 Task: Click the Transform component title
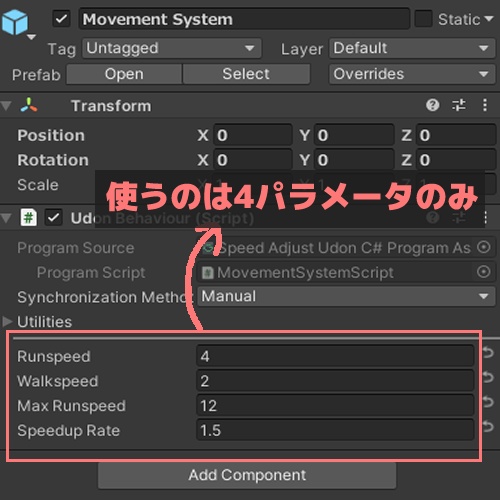point(111,106)
